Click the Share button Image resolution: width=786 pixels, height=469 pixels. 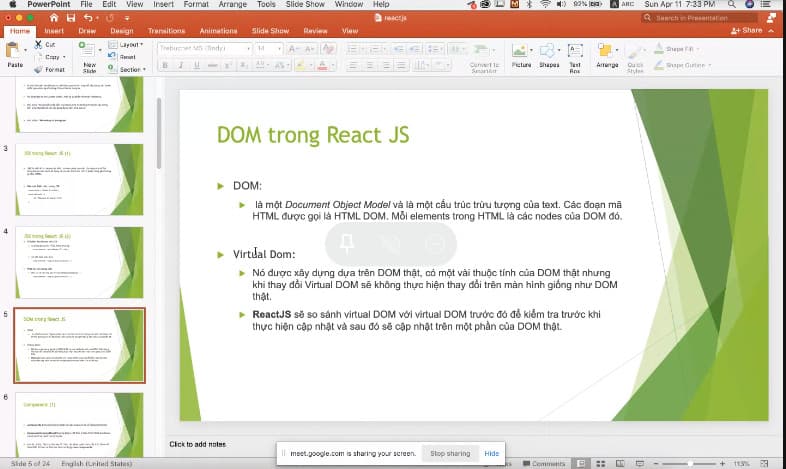pyautogui.click(x=750, y=31)
